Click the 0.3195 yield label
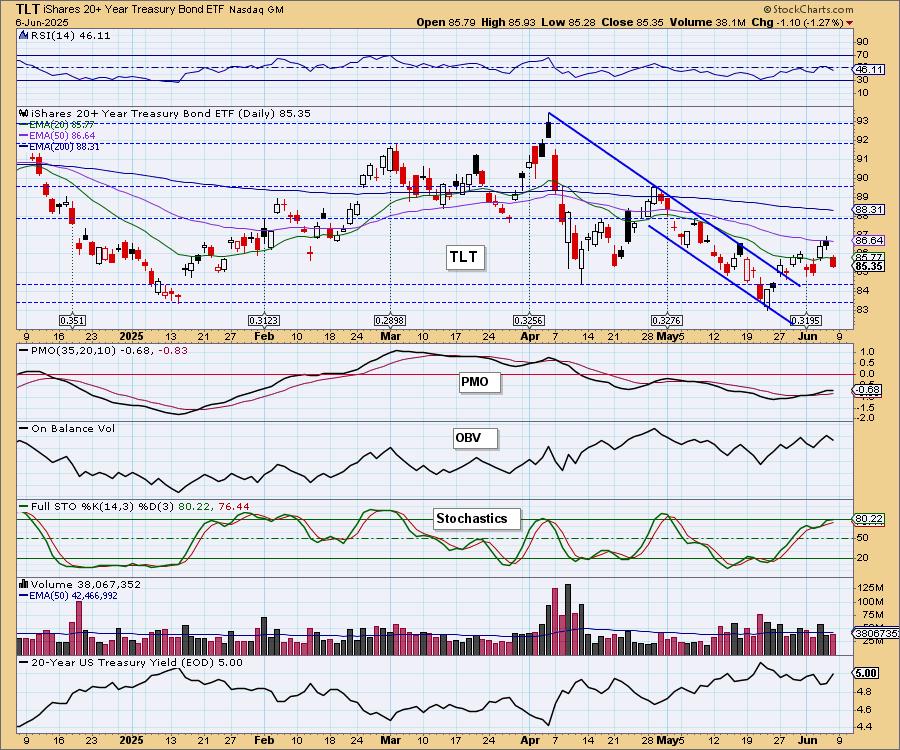The width and height of the screenshot is (900, 750). (x=806, y=320)
